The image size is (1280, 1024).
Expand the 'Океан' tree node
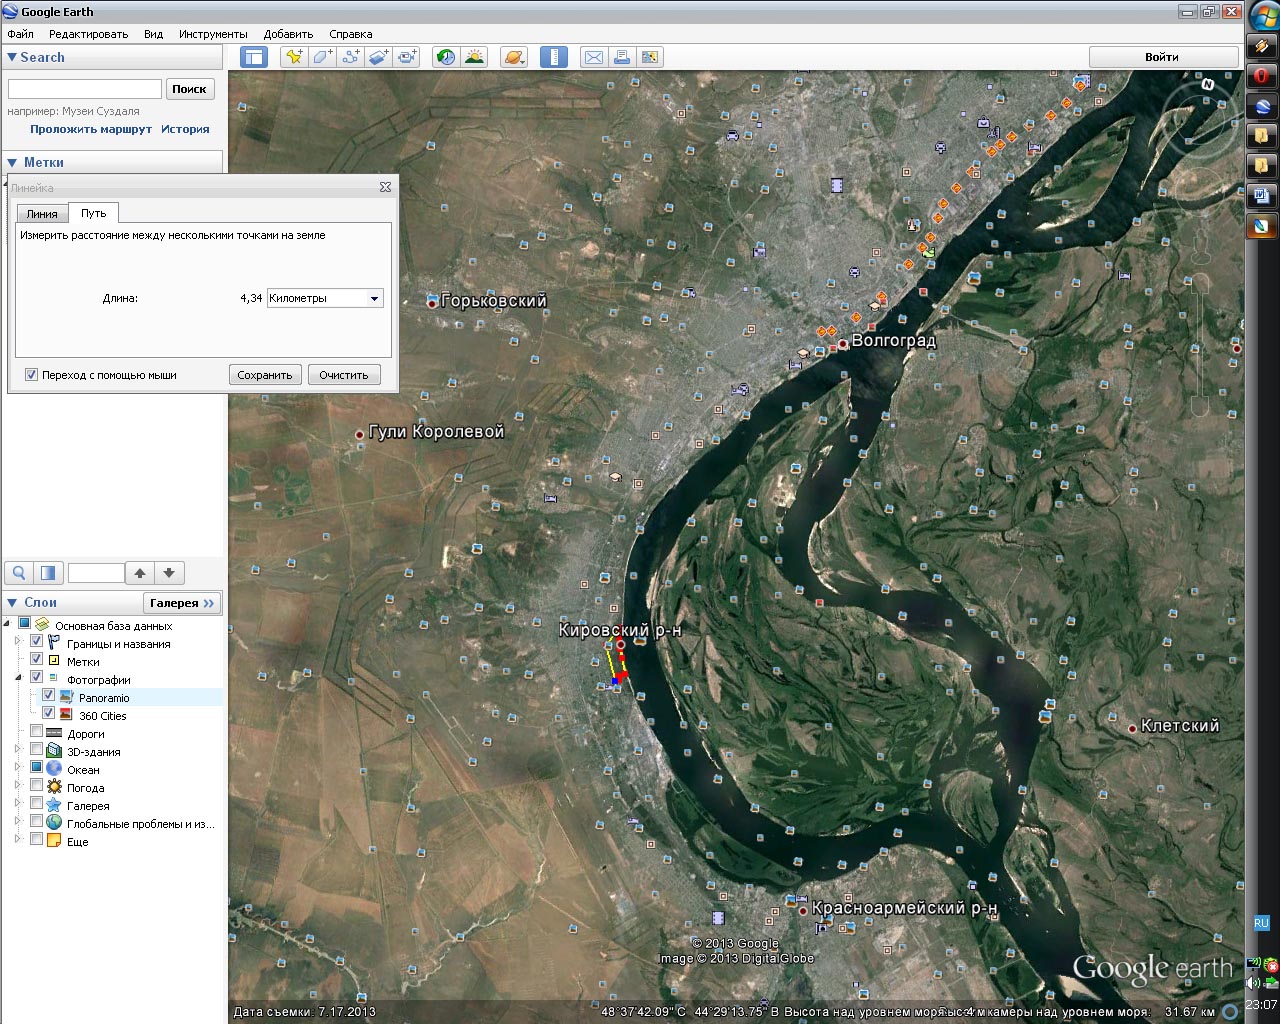17,769
